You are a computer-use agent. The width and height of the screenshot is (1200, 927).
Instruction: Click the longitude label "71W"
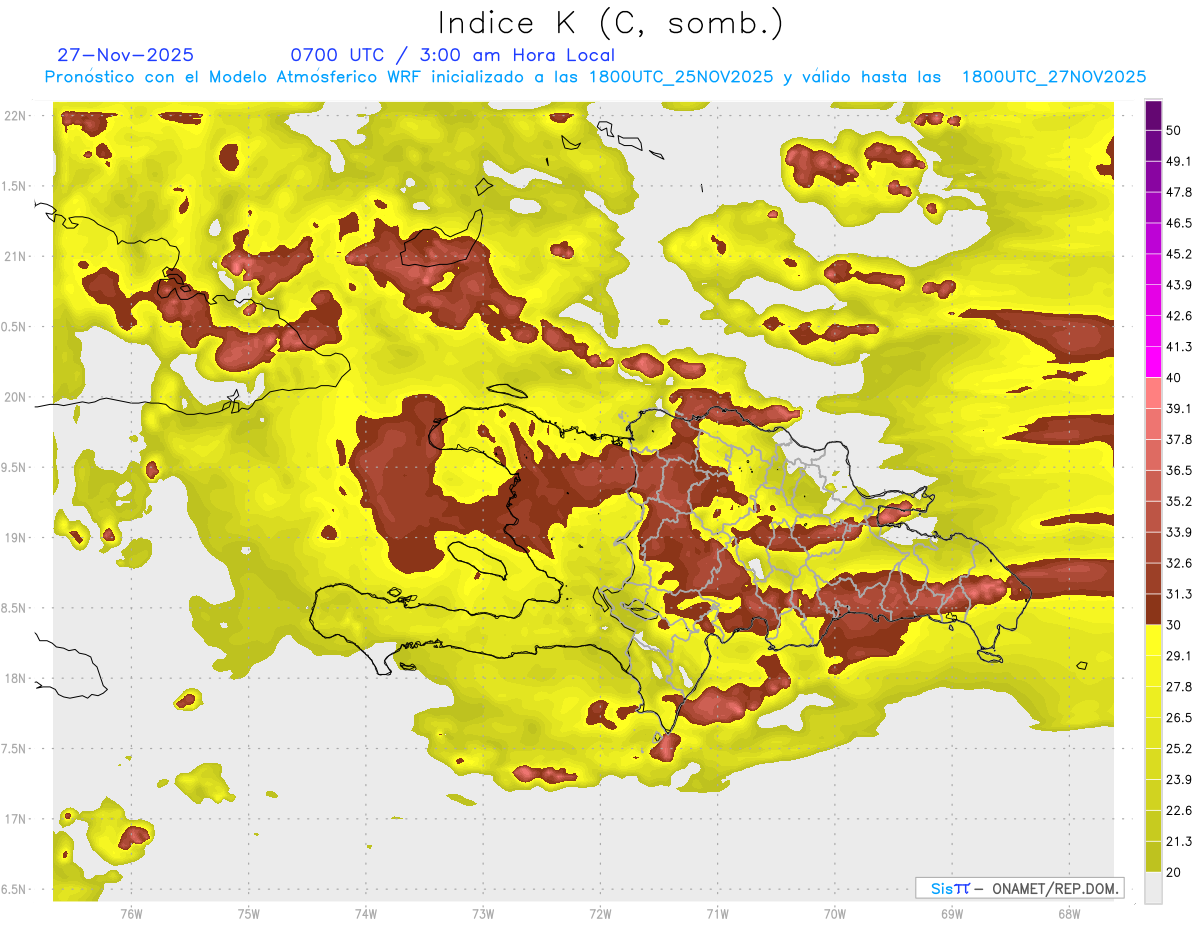coord(717,913)
